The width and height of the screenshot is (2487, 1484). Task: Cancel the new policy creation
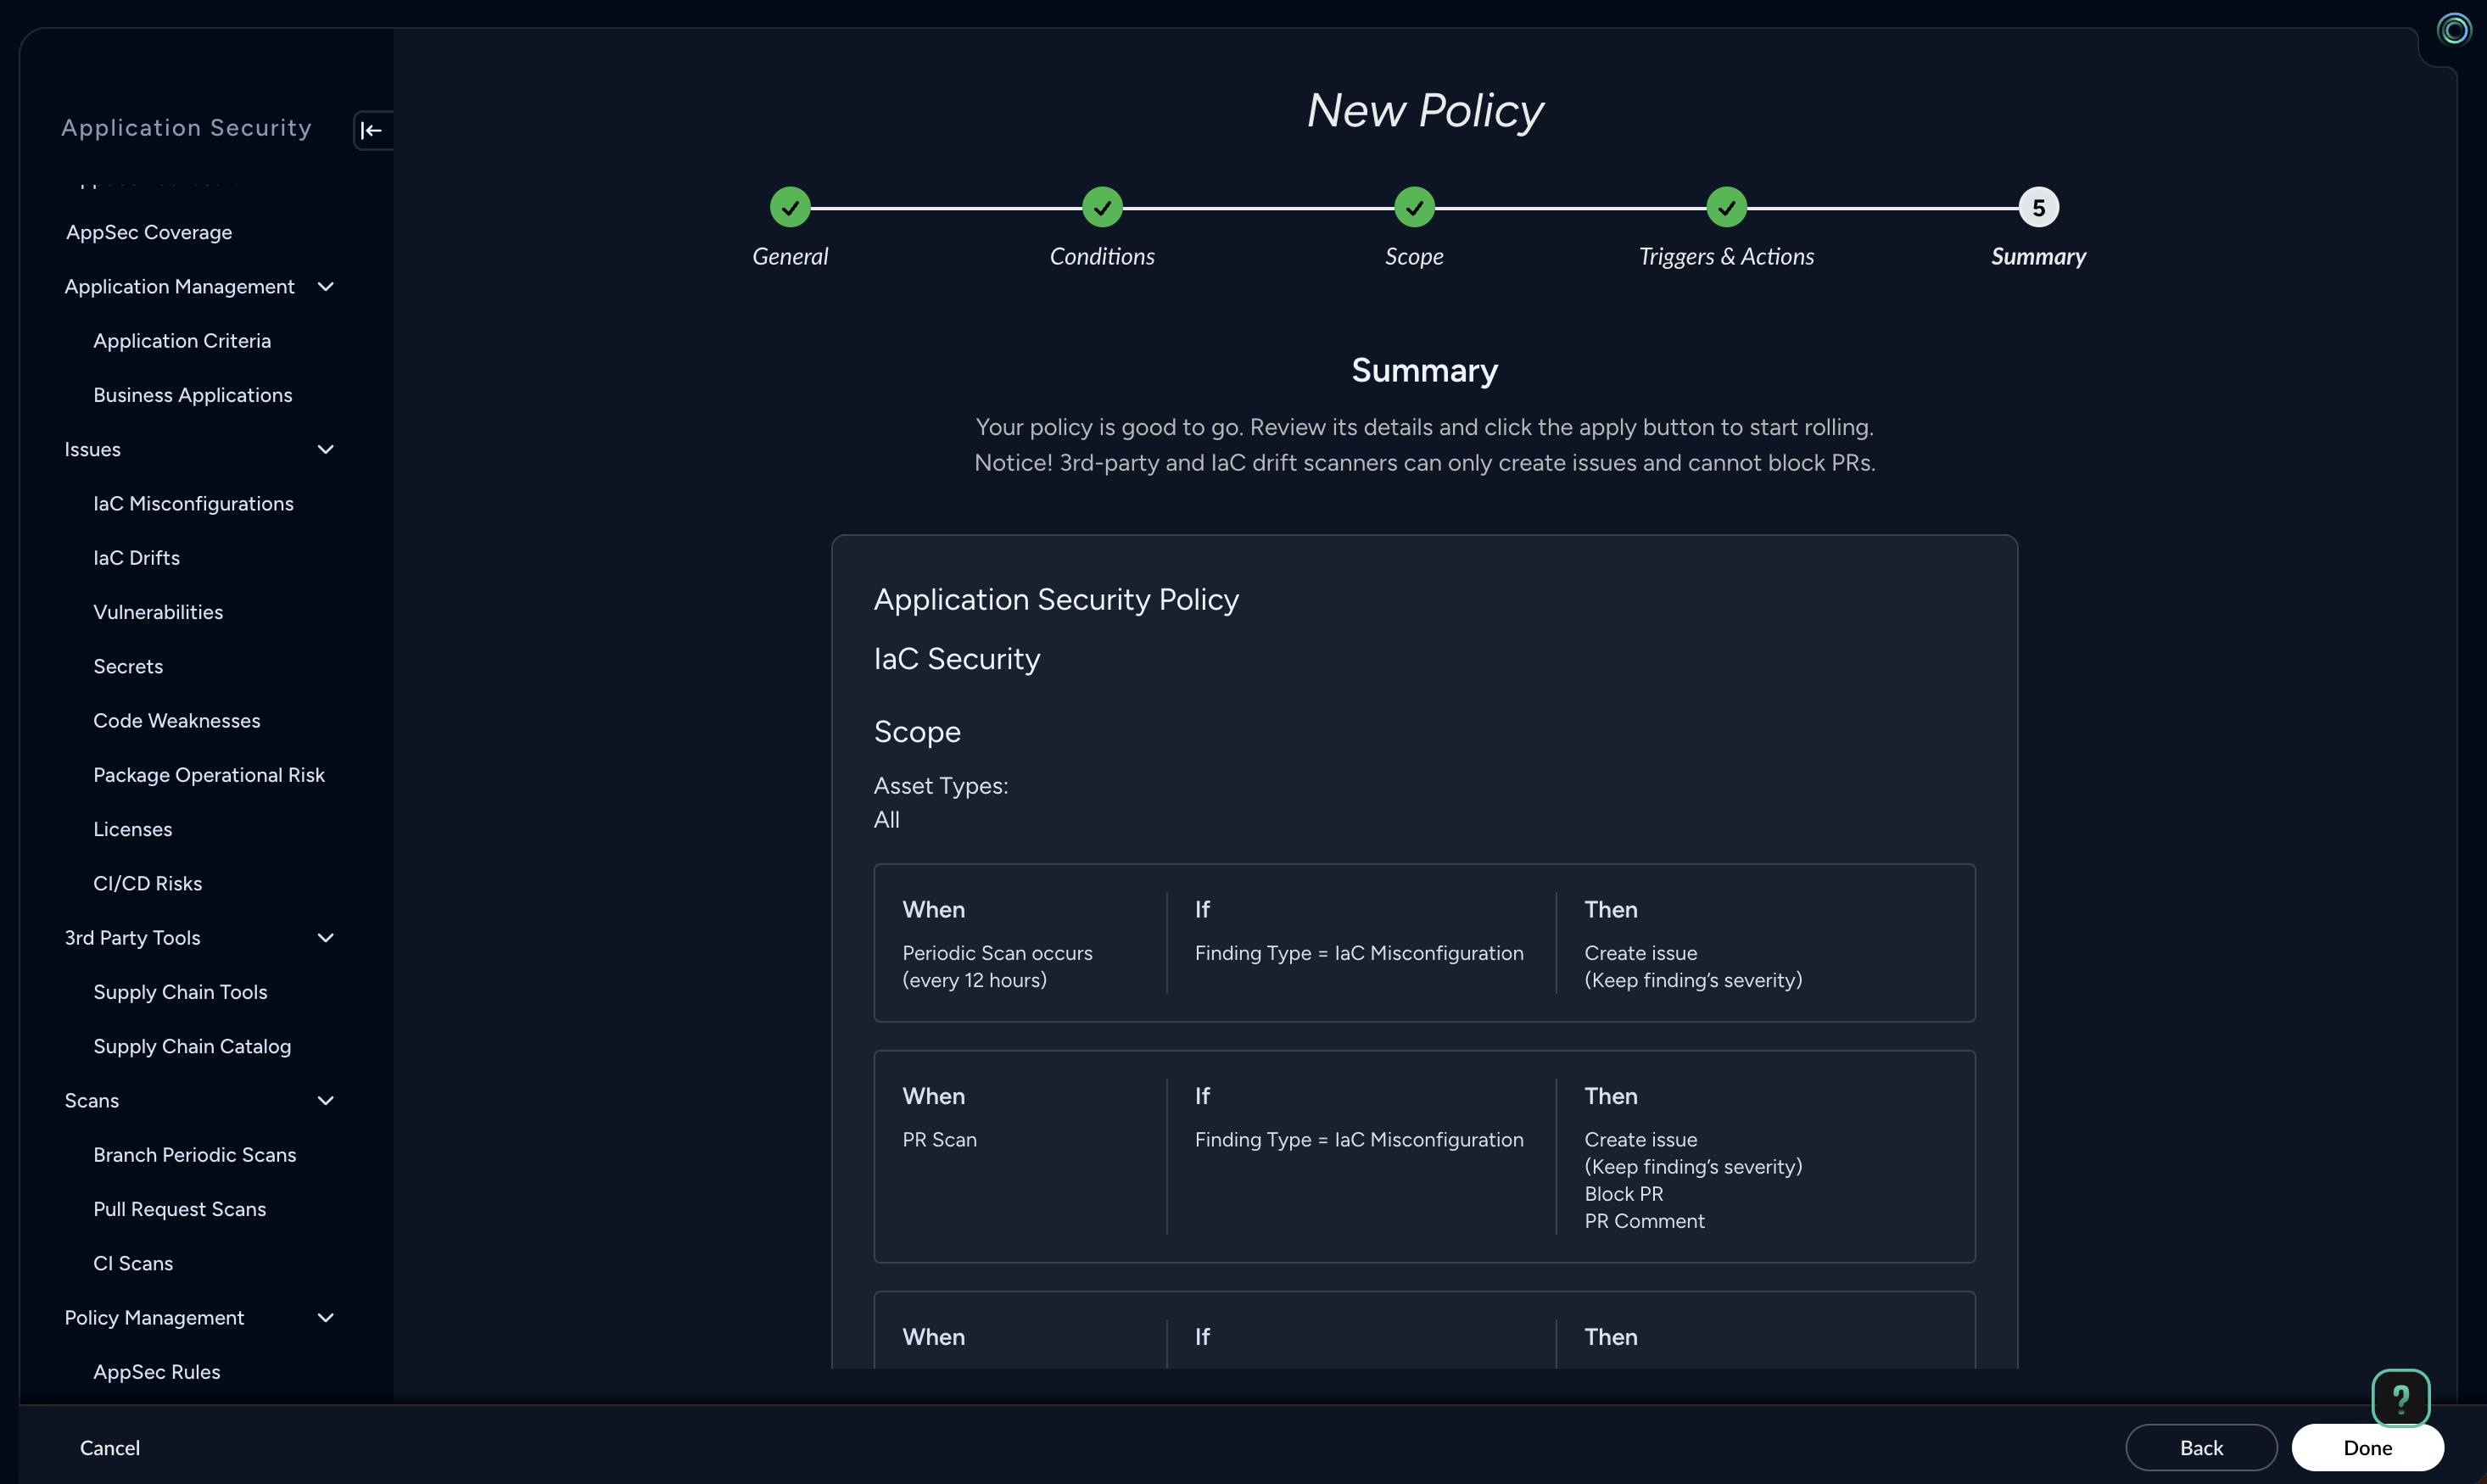coord(110,1447)
